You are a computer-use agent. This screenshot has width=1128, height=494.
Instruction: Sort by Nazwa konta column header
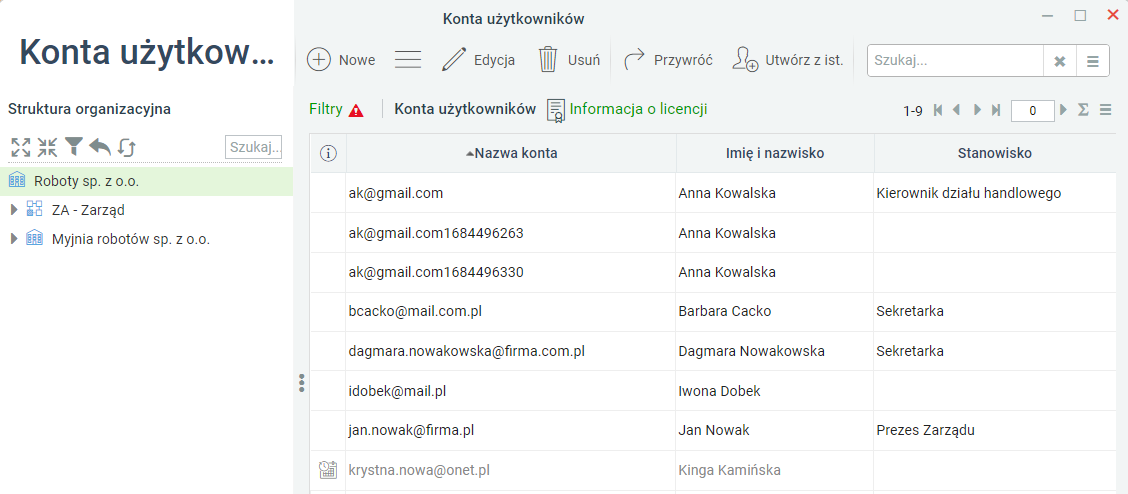[x=511, y=153]
